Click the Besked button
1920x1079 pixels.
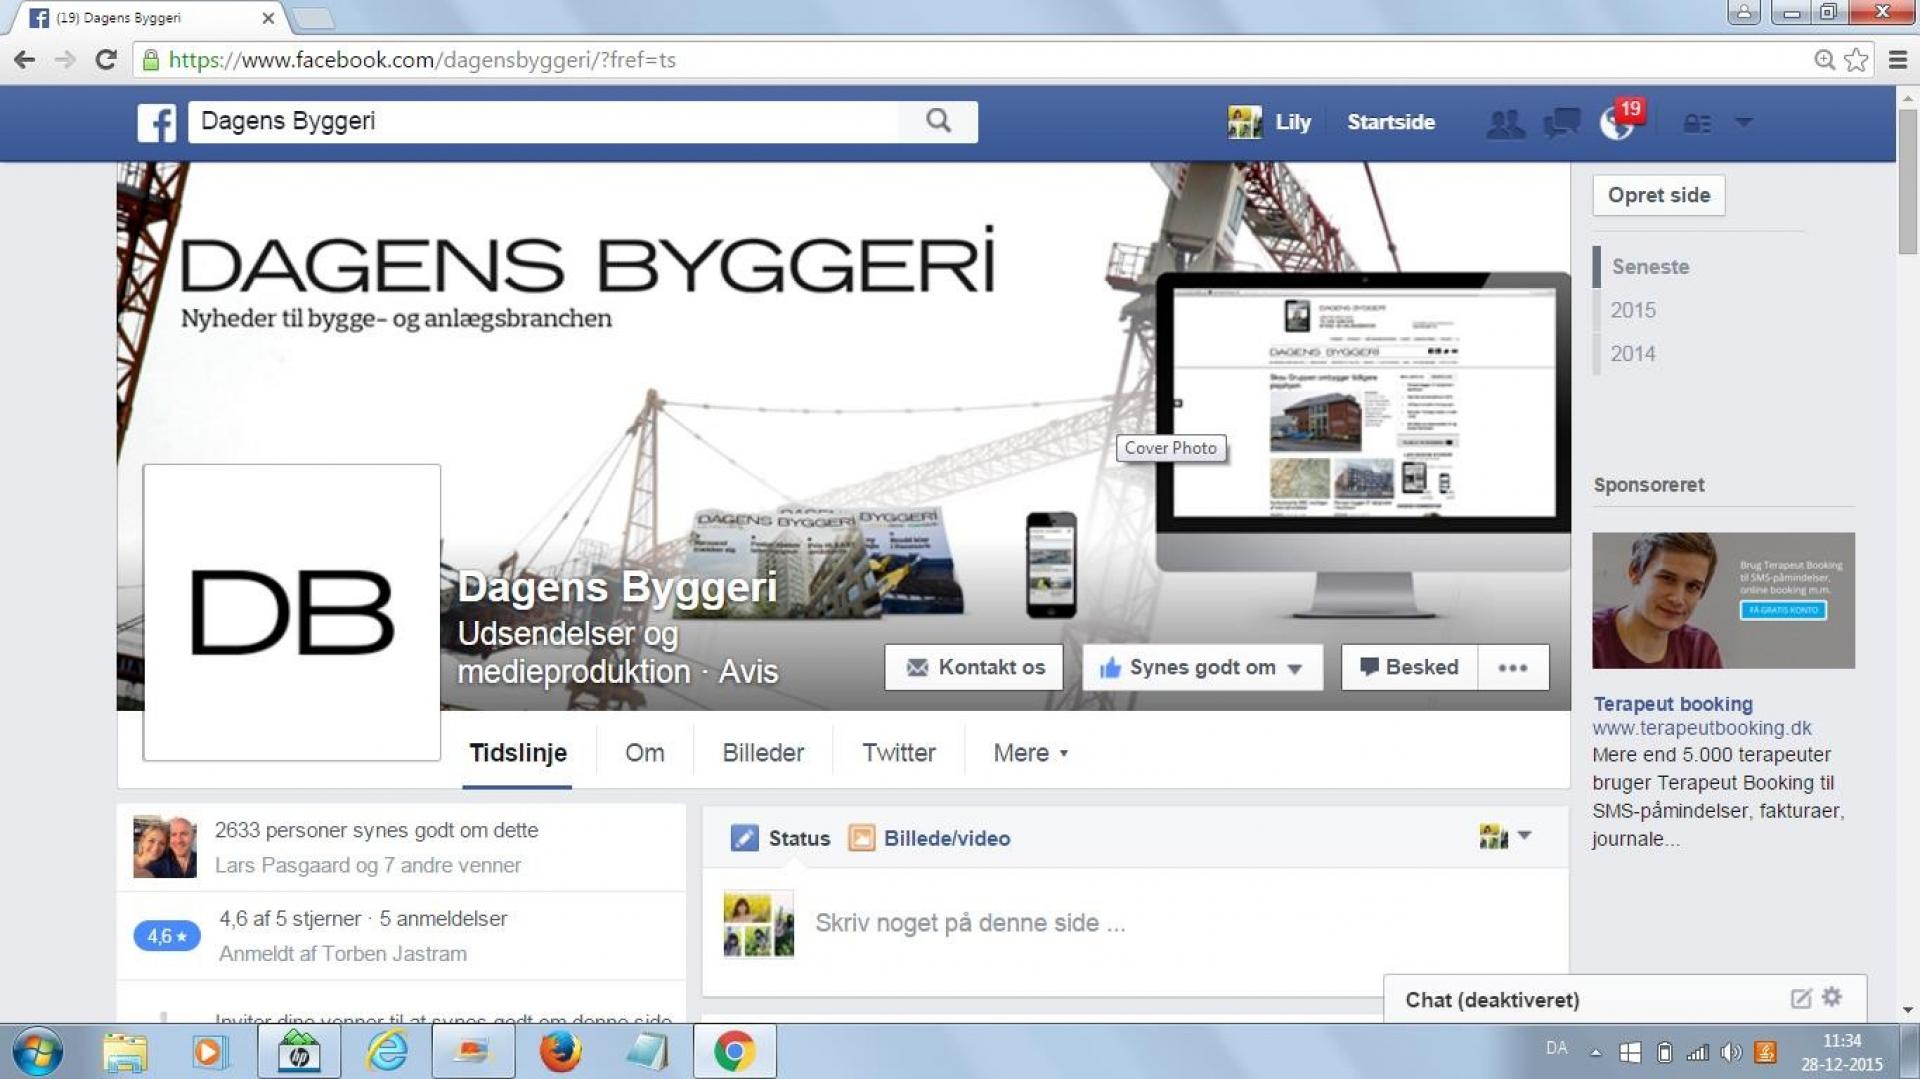click(1409, 667)
